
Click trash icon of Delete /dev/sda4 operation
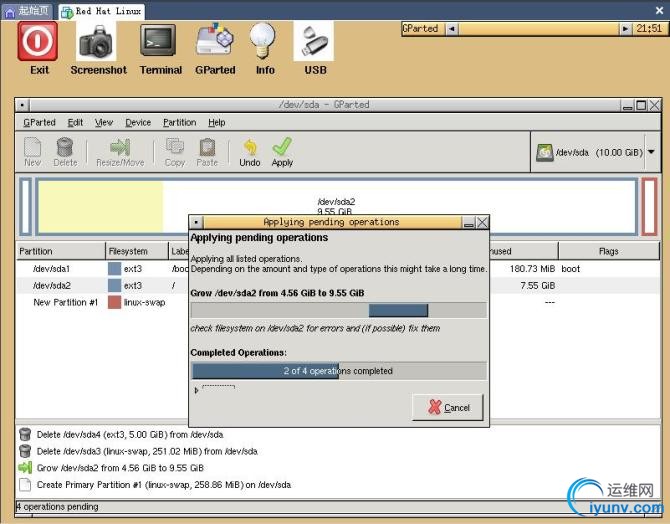[x=25, y=434]
